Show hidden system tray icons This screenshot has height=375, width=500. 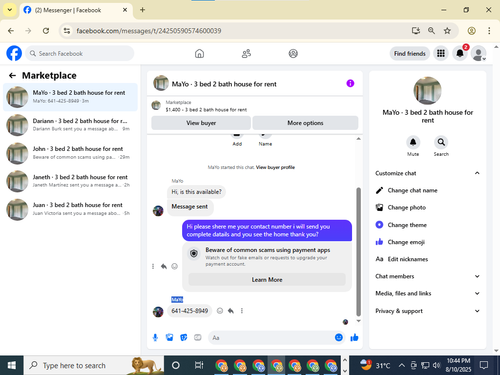pos(402,365)
